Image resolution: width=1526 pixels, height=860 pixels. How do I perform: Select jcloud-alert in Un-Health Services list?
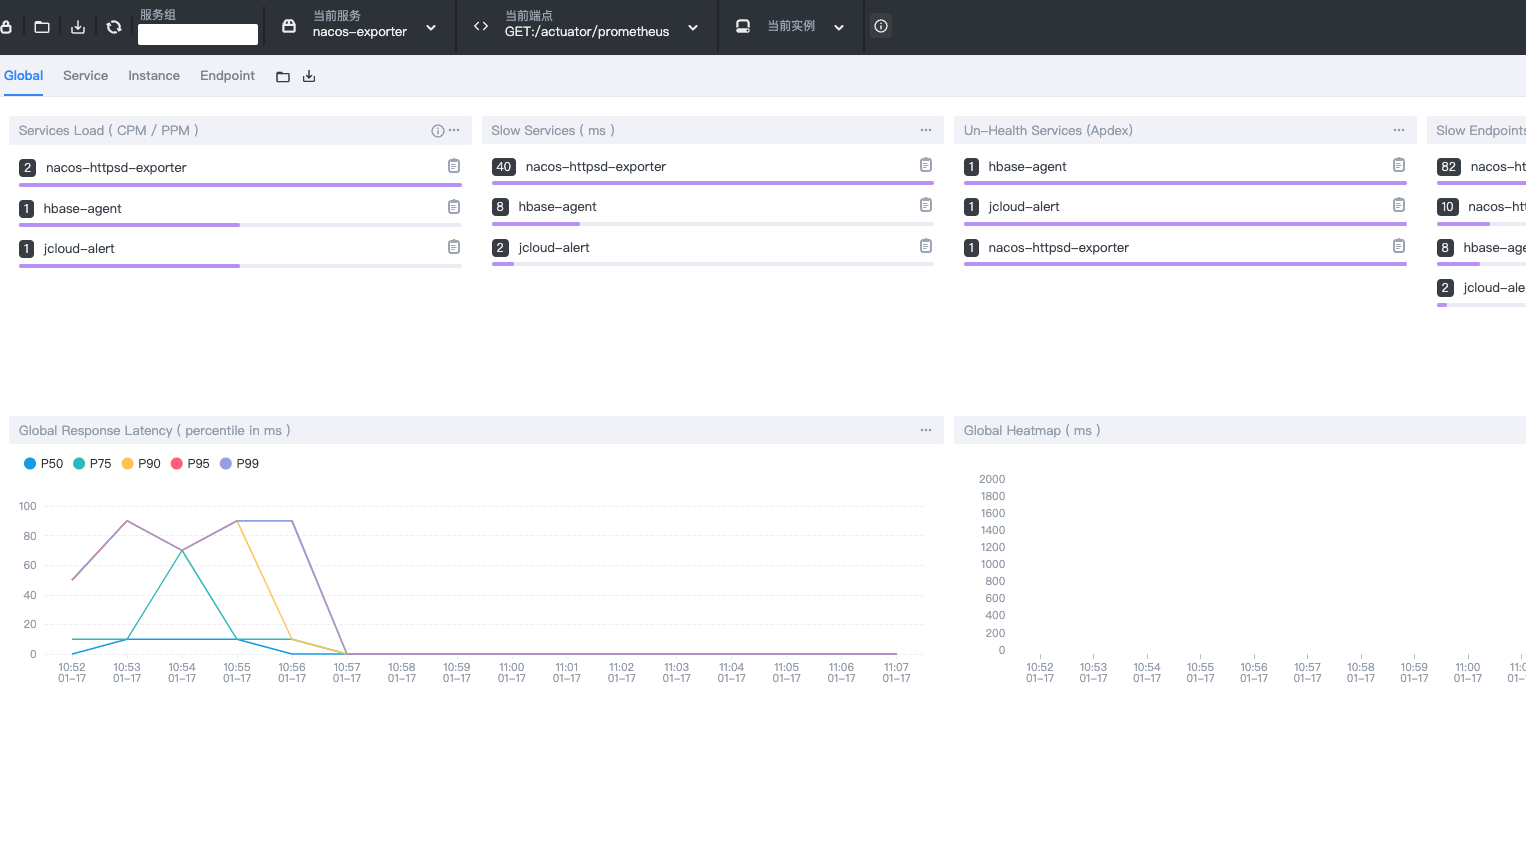pos(1024,207)
